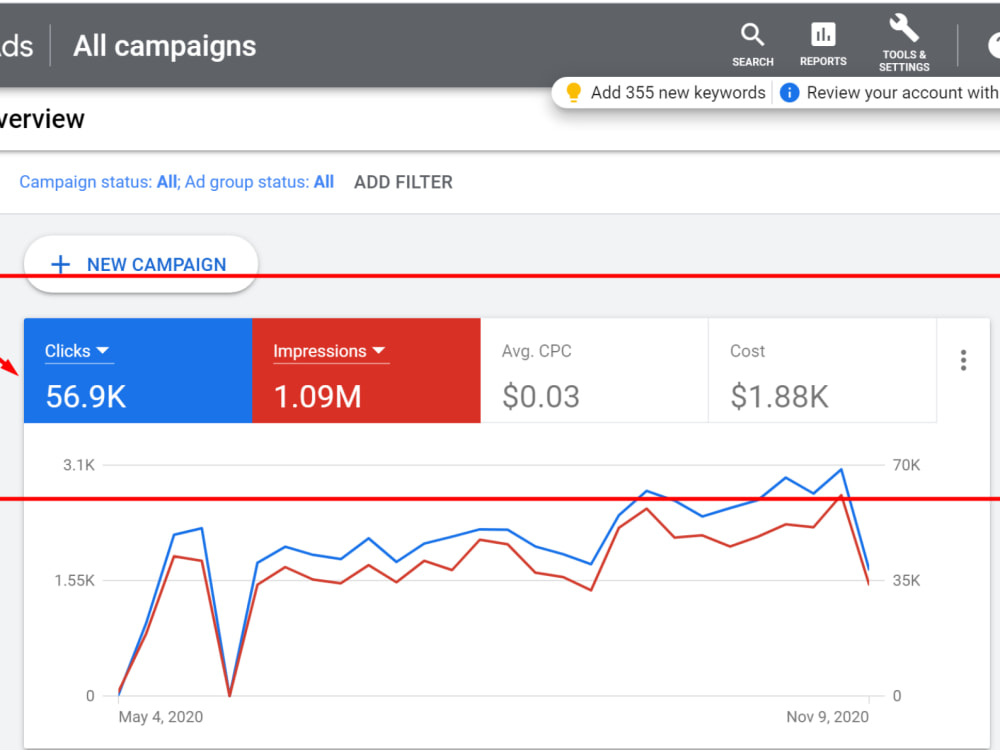1000x750 pixels.
Task: Click the 35K right axis label
Action: 906,580
